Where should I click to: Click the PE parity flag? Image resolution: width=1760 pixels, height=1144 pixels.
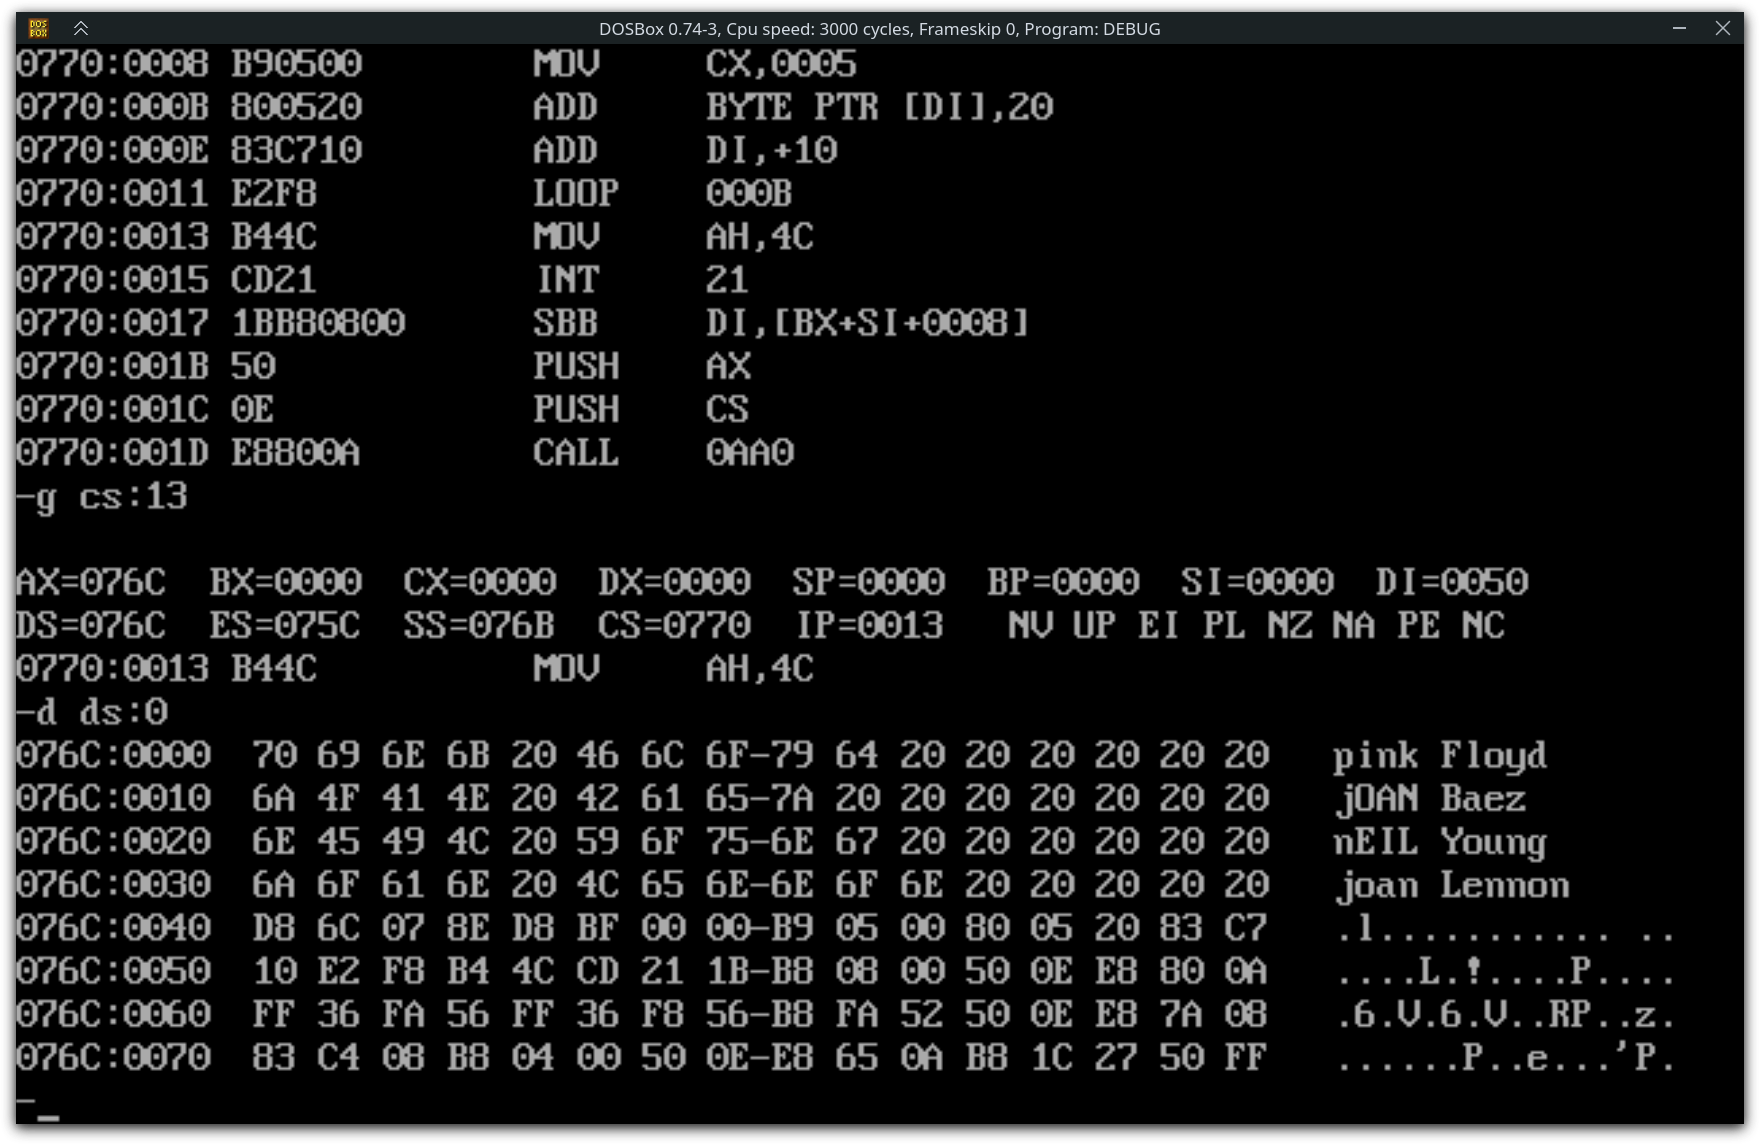(1419, 625)
